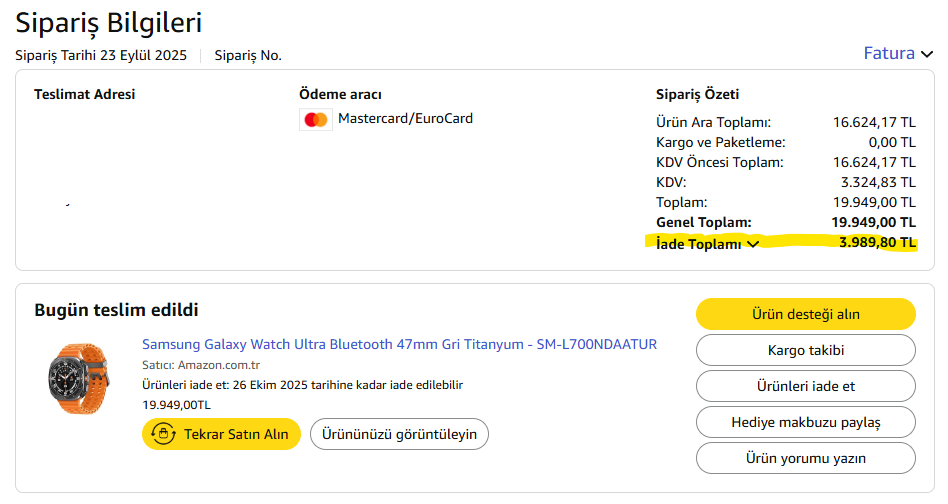
Task: Write a review via Ürün yorumu yazın
Action: [805, 458]
